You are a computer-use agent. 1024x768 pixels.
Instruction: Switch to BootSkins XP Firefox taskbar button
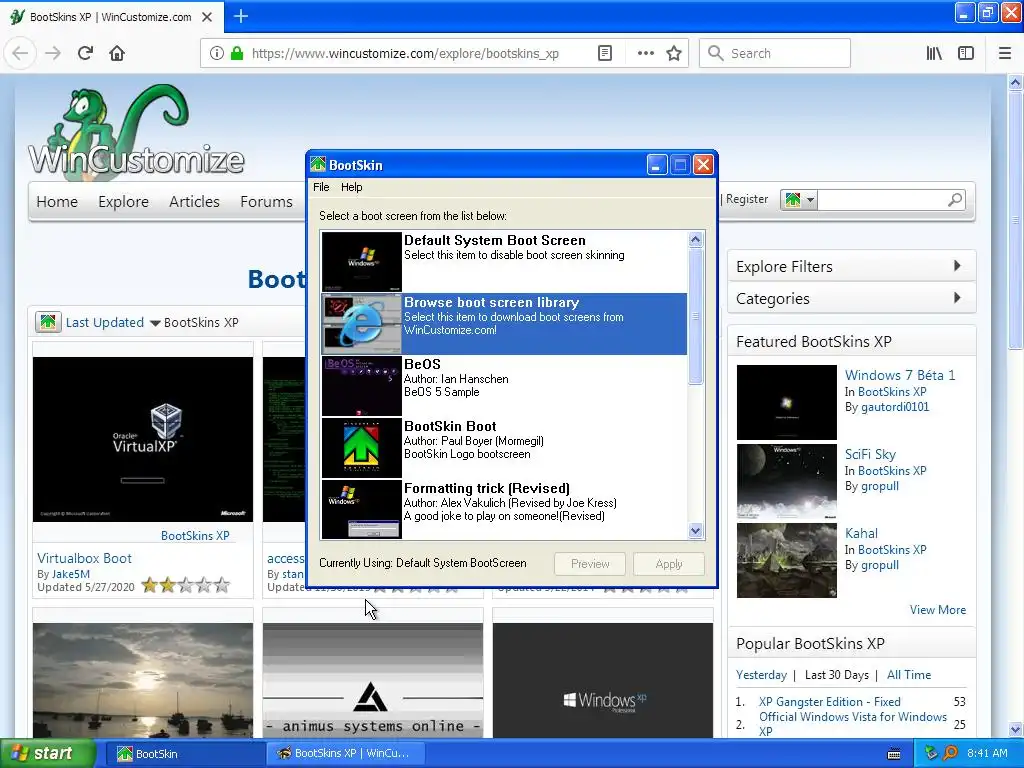click(x=345, y=754)
